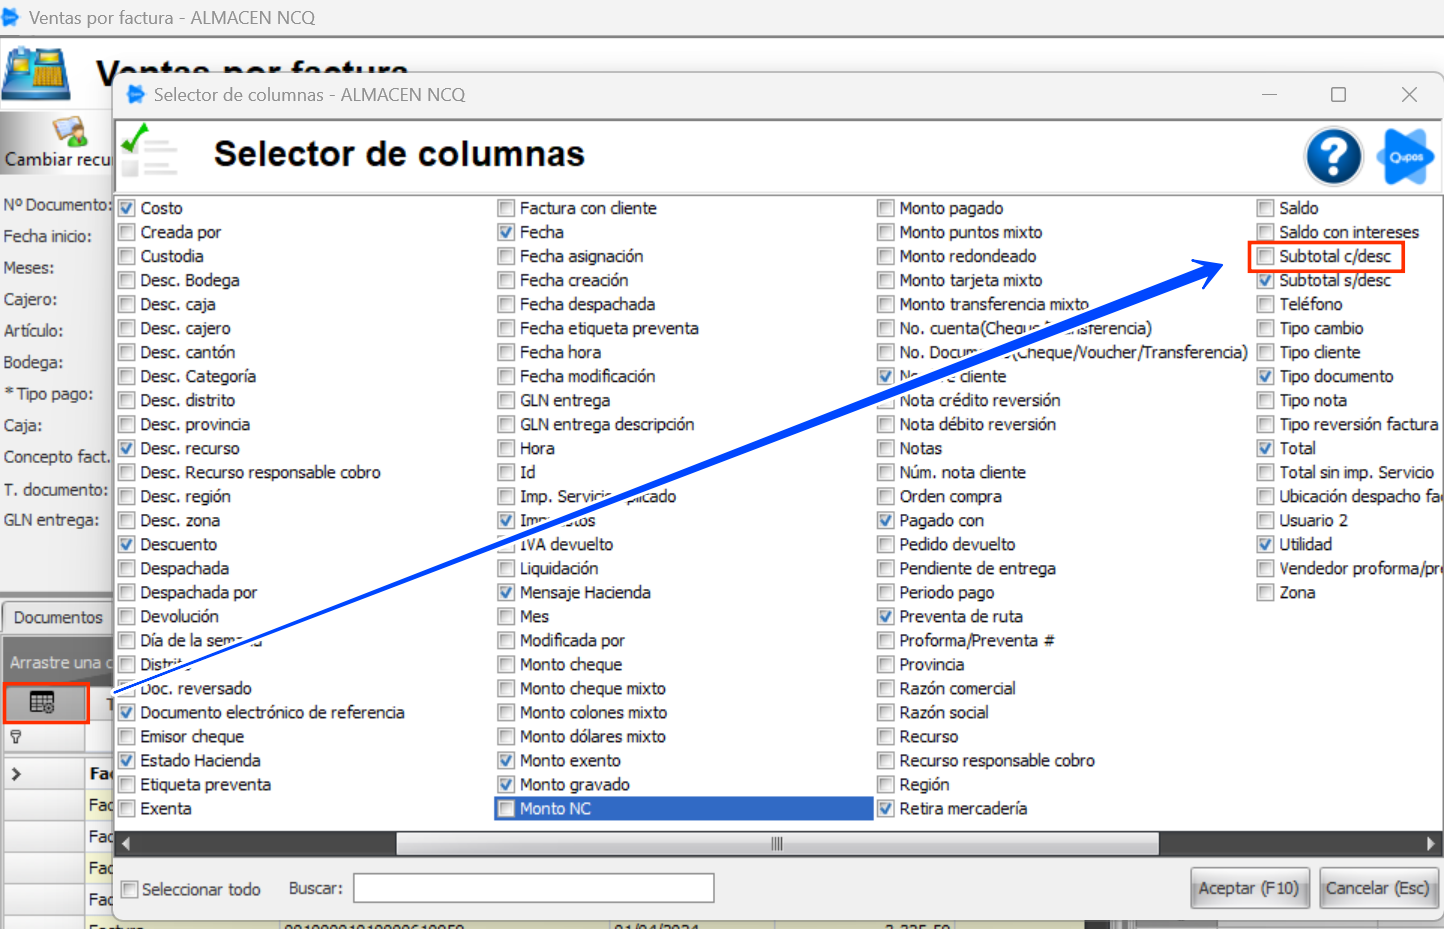The image size is (1444, 929).
Task: Expand the first row arrow in grid
Action: click(16, 774)
